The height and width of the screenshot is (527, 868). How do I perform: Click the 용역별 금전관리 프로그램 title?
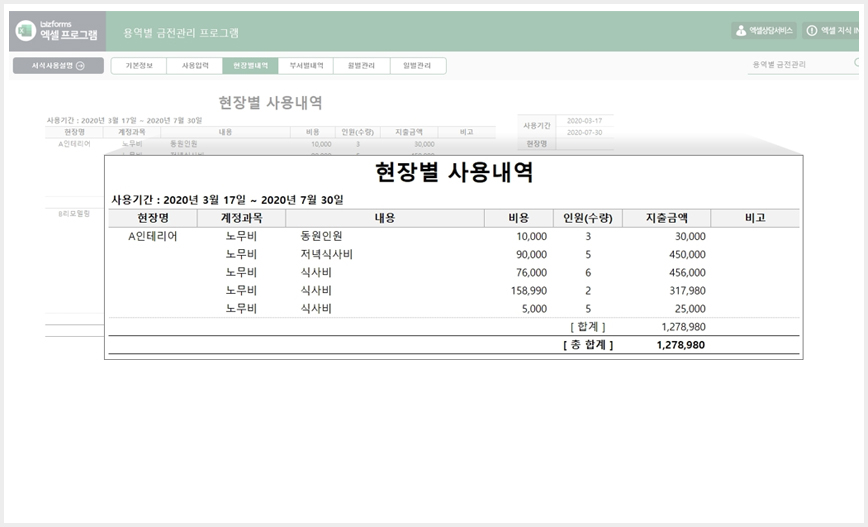click(x=181, y=33)
